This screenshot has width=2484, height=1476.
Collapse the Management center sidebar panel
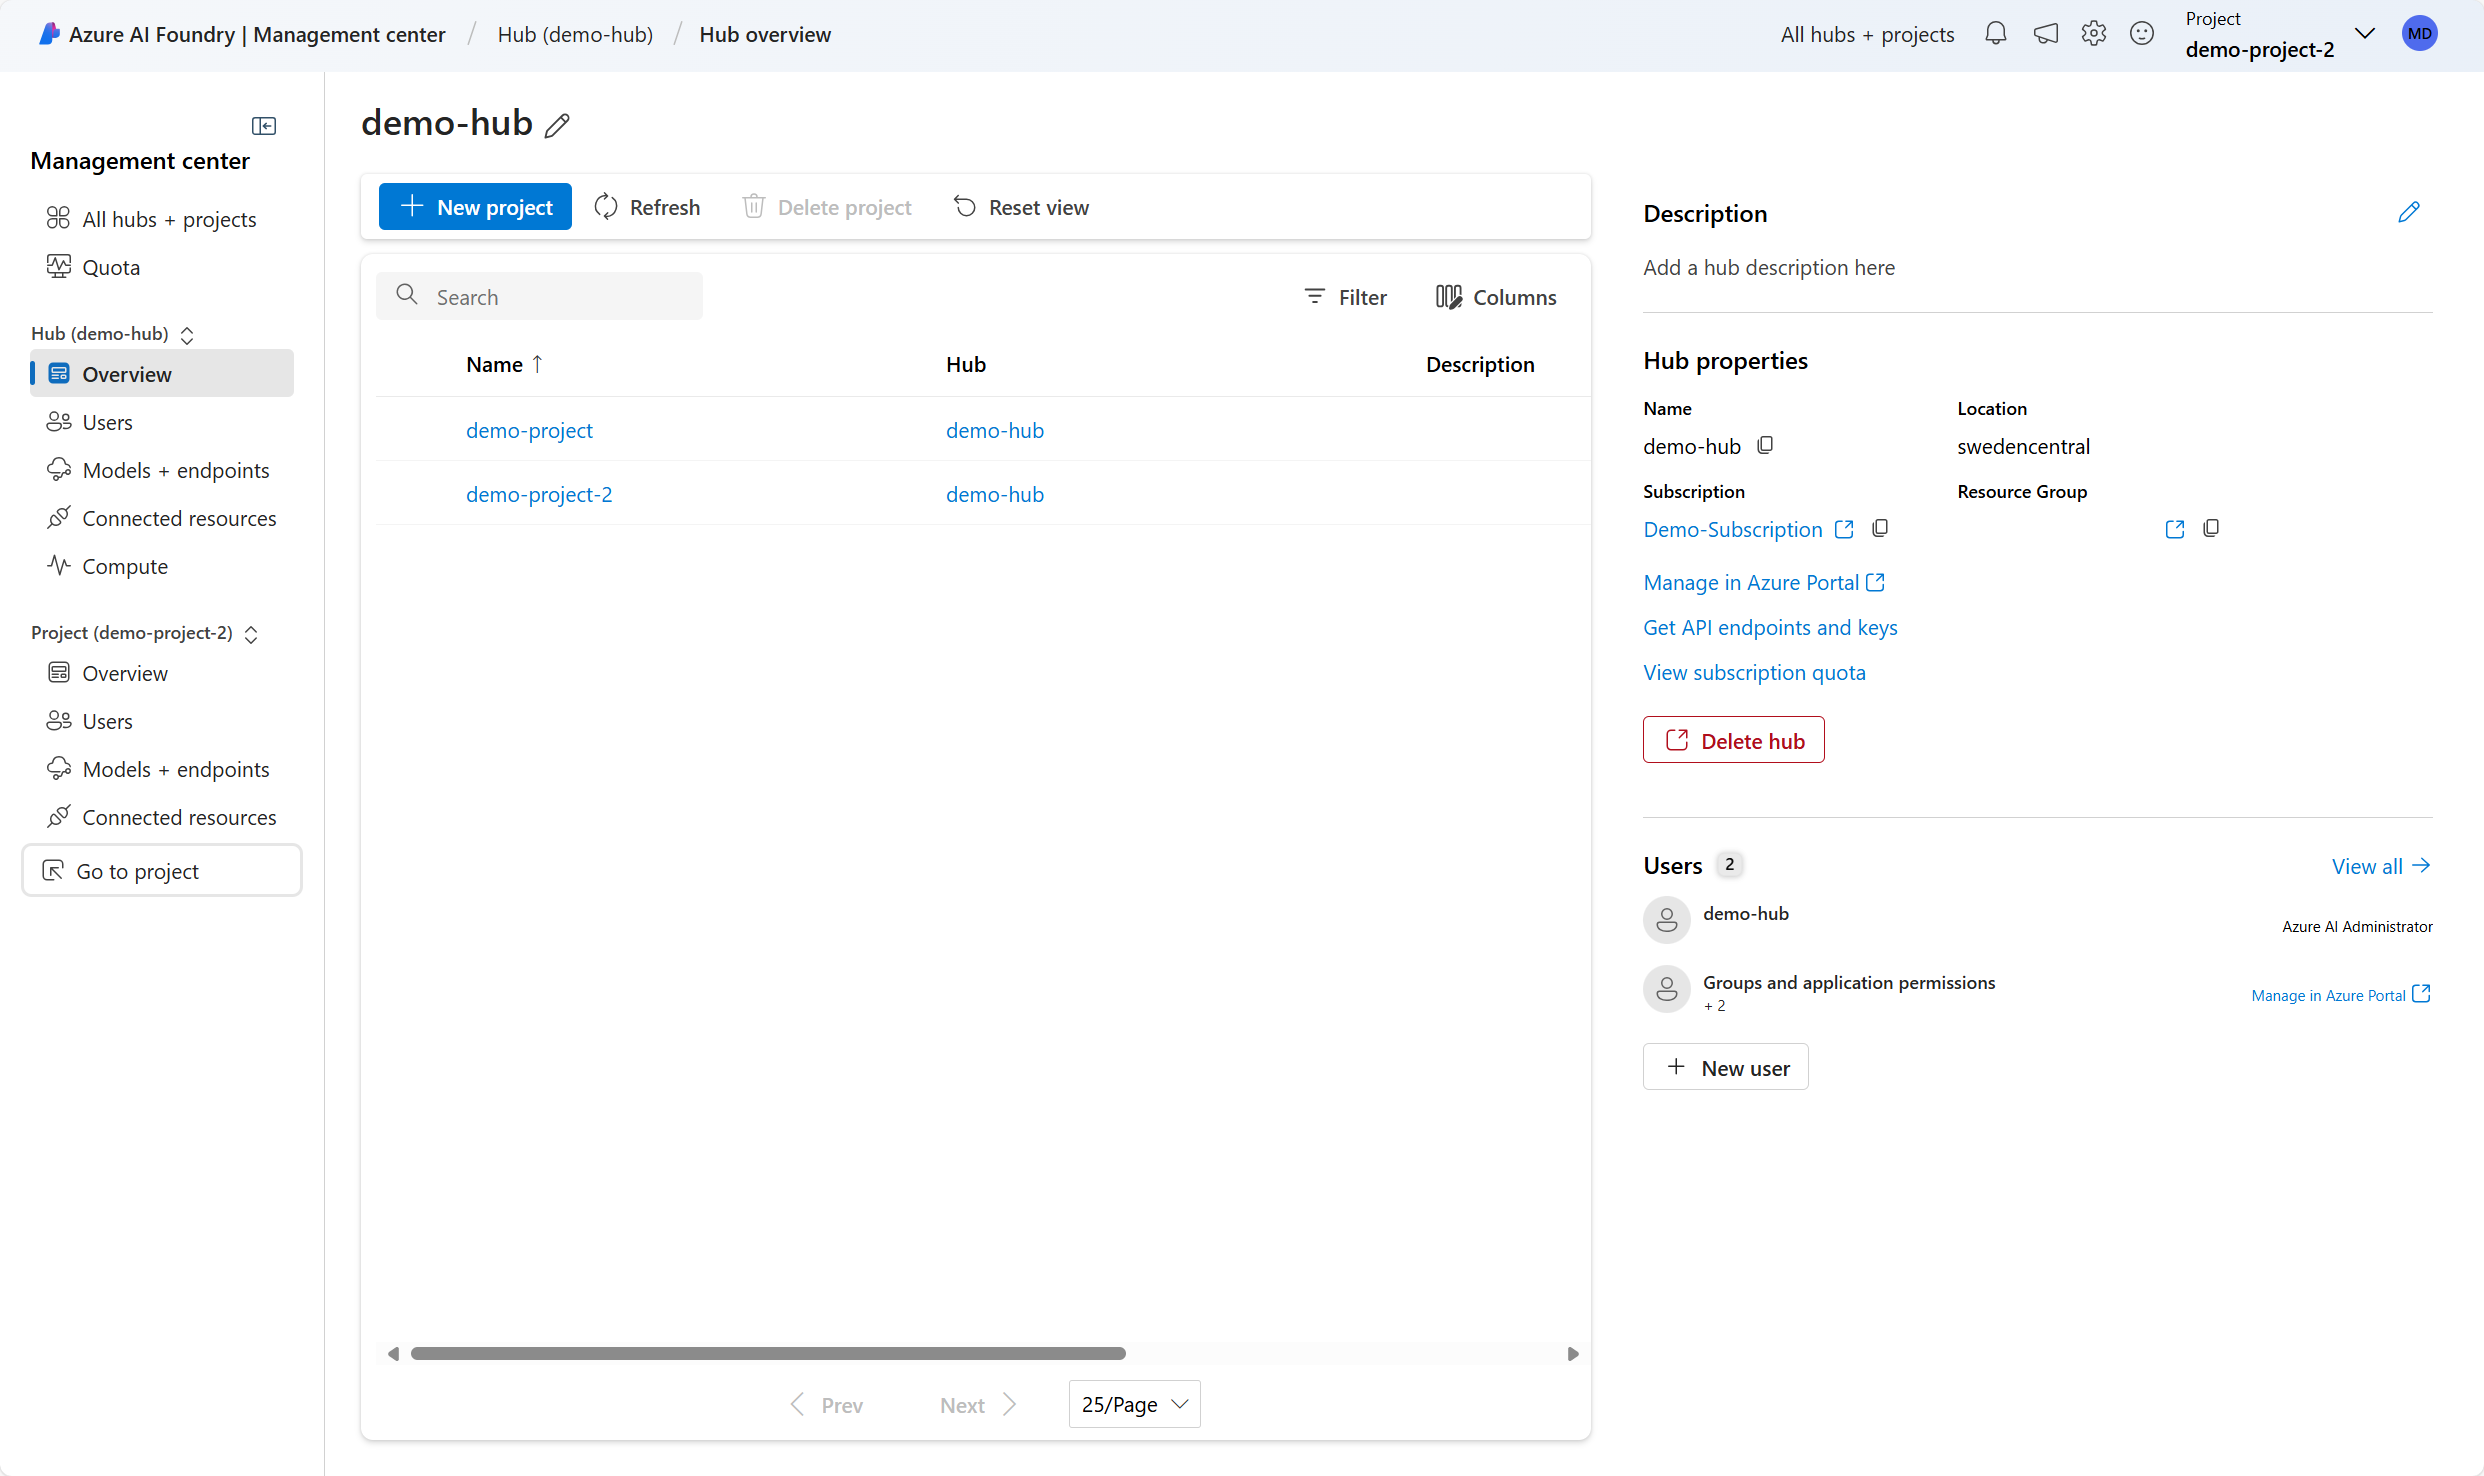264,125
